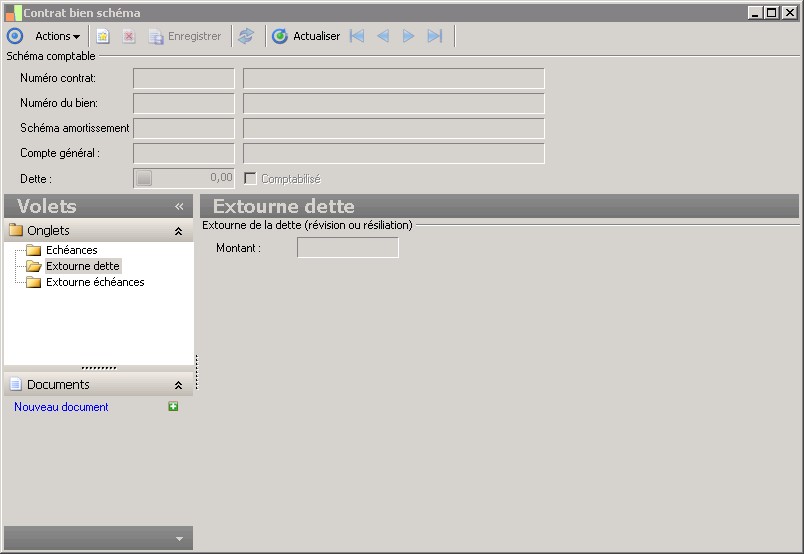The image size is (804, 554).
Task: Close the Contrat bien schéma window
Action: 790,13
